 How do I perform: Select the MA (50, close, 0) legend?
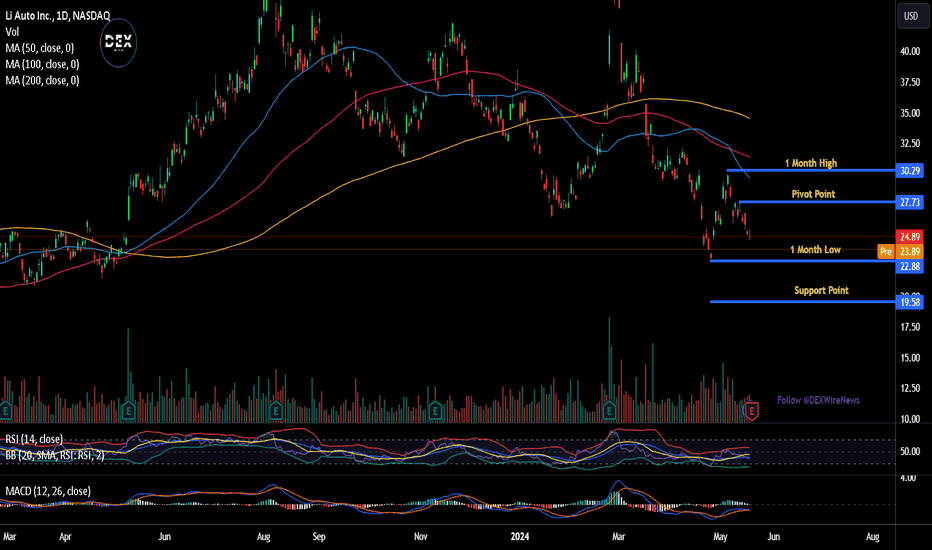(x=40, y=48)
